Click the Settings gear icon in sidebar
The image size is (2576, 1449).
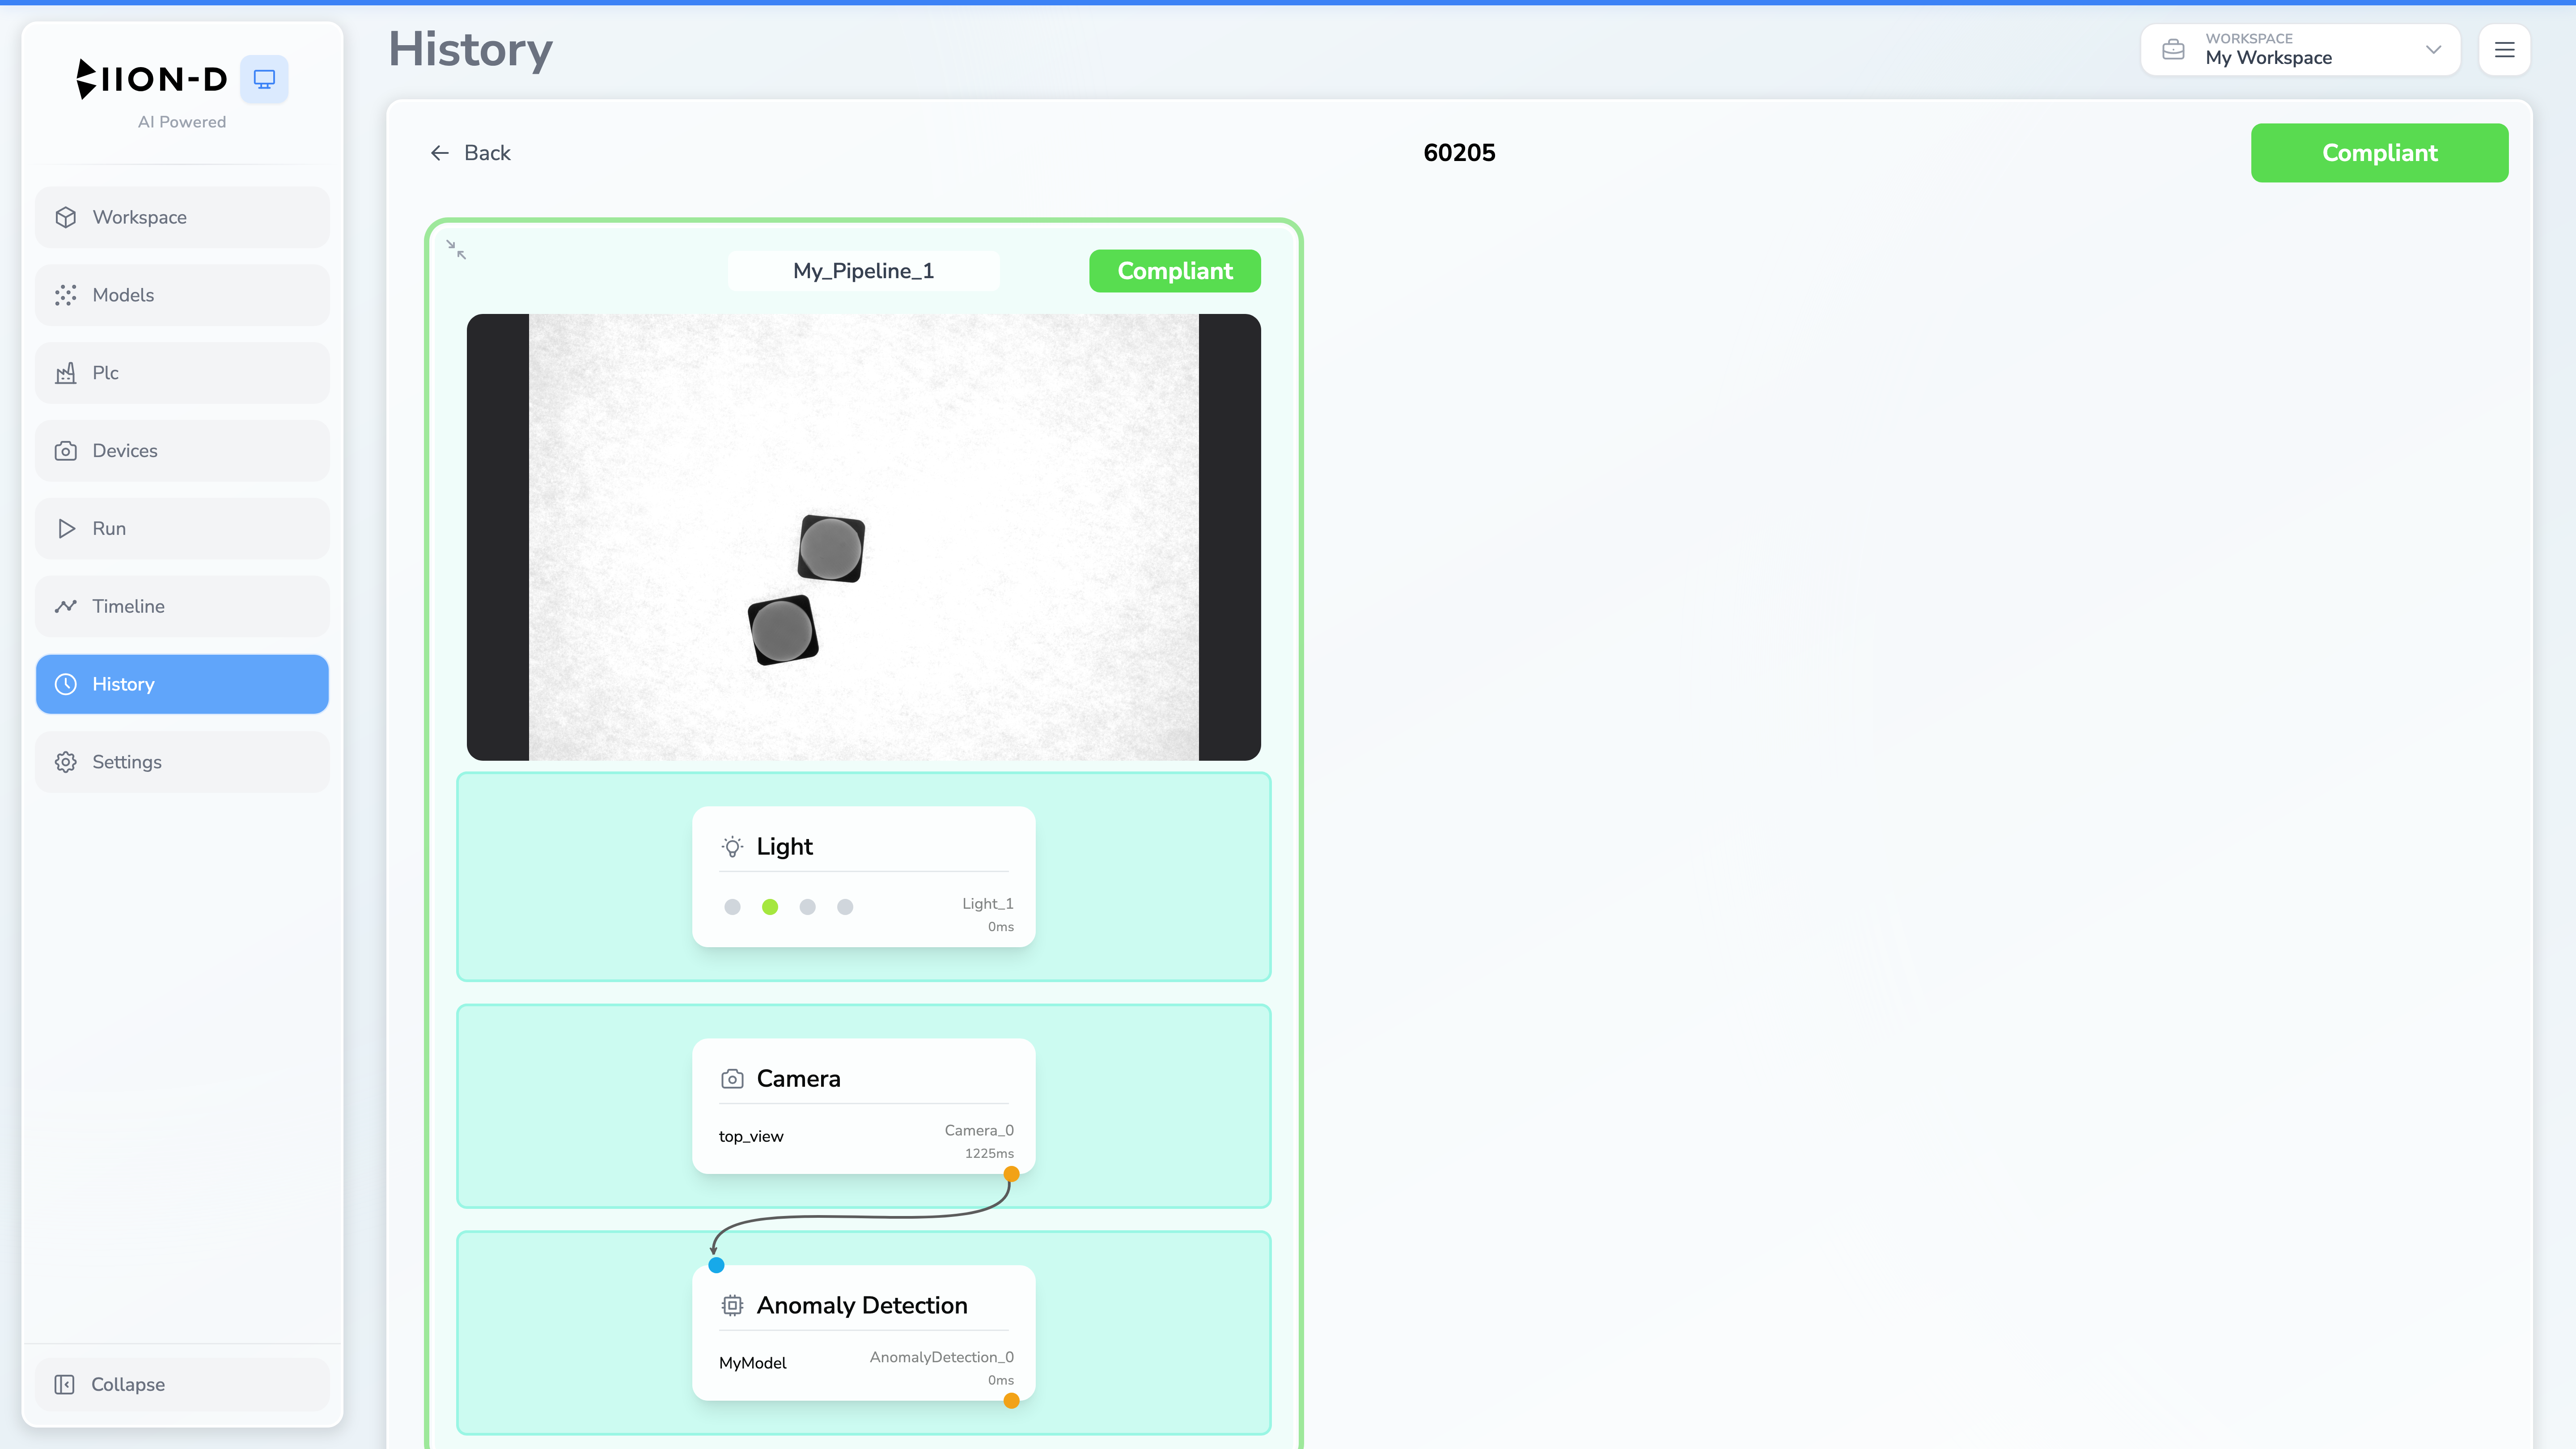66,762
